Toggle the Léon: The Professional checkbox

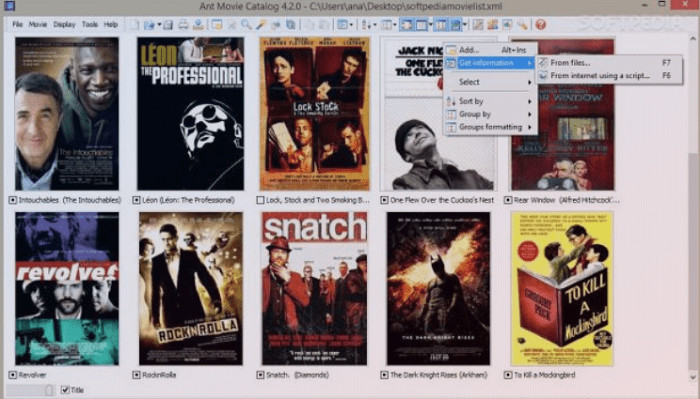(136, 200)
